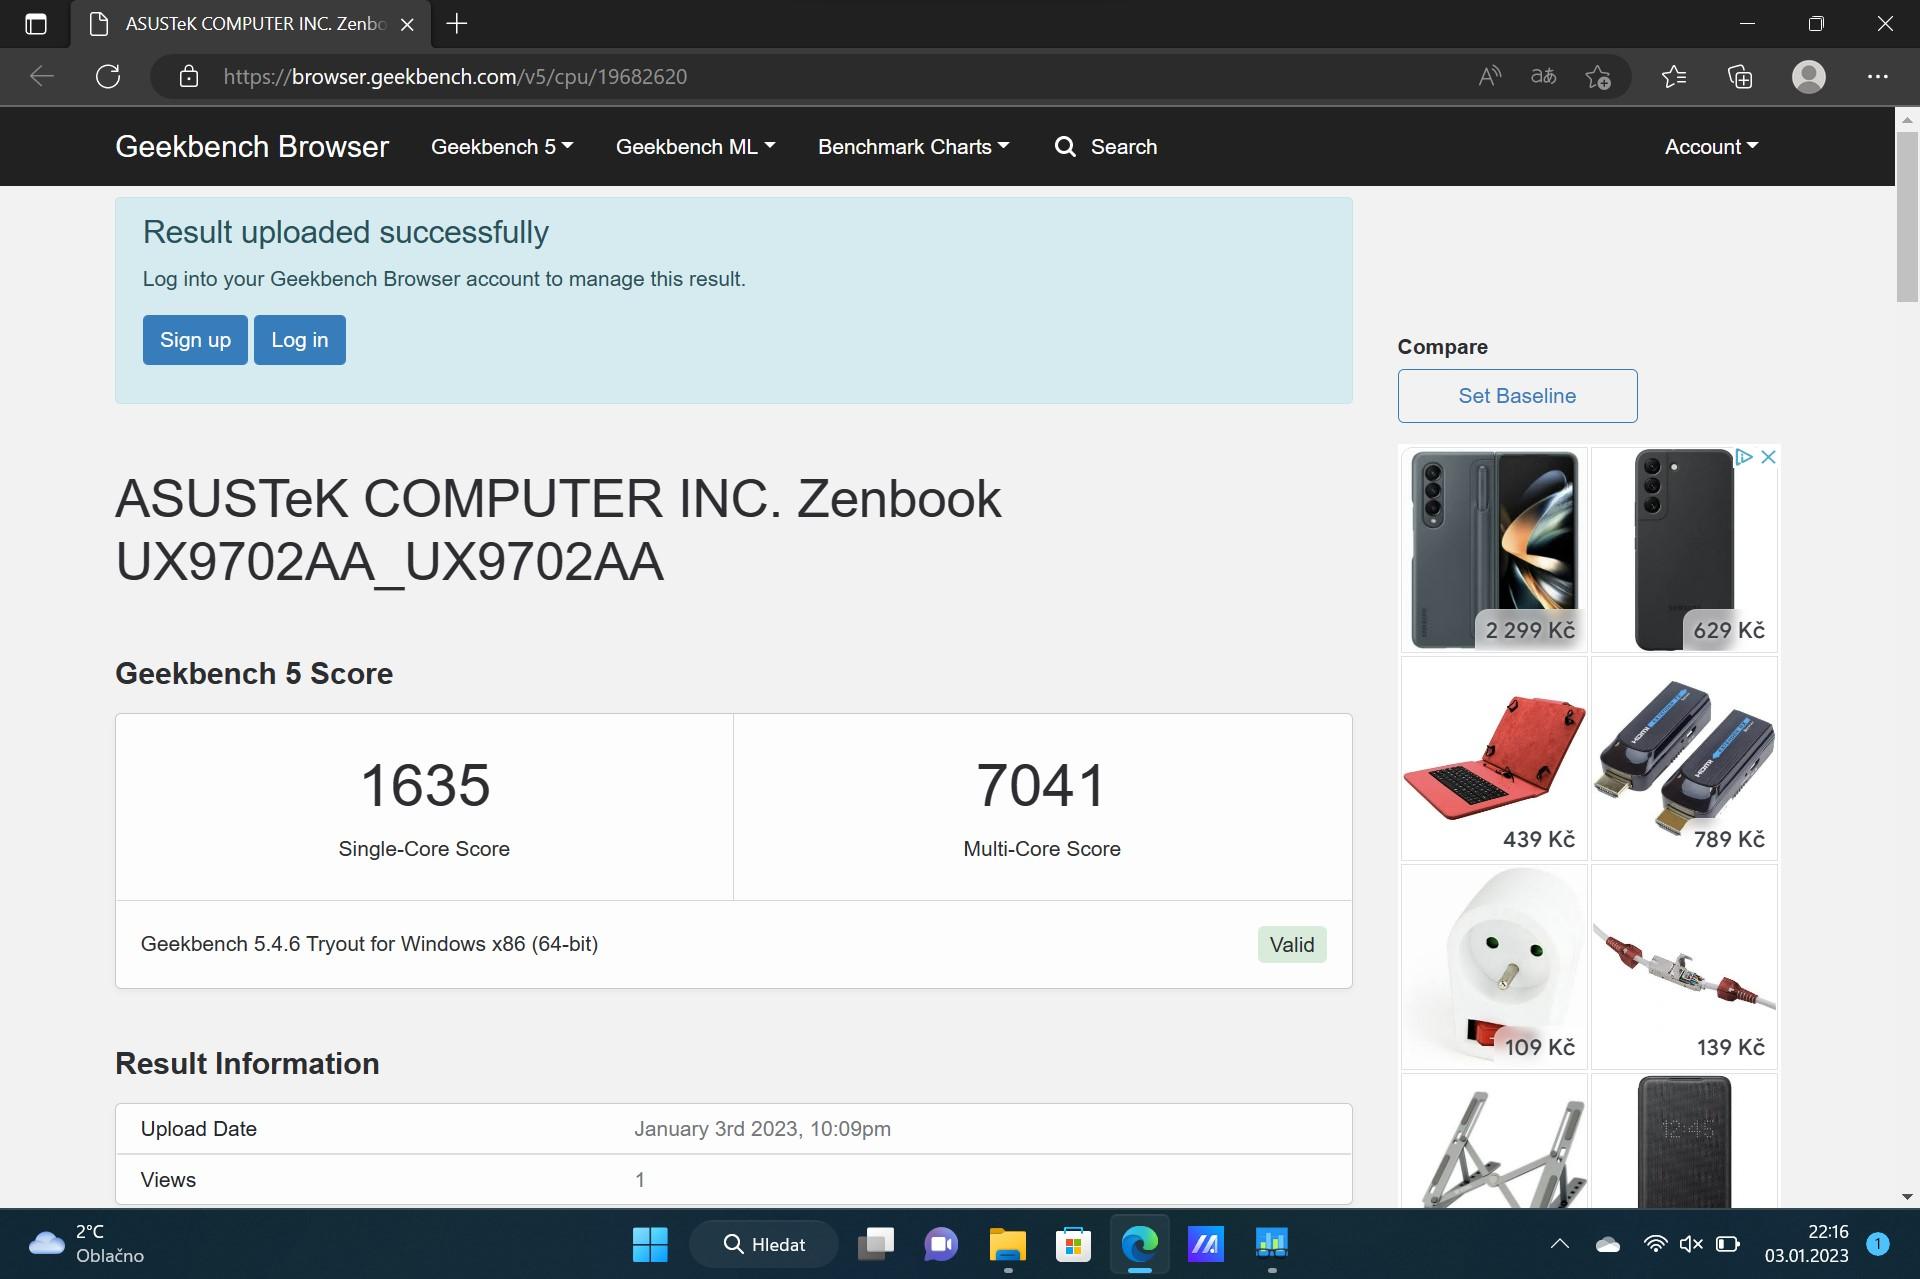Expand the Account dropdown
This screenshot has width=1920, height=1279.
(x=1711, y=147)
